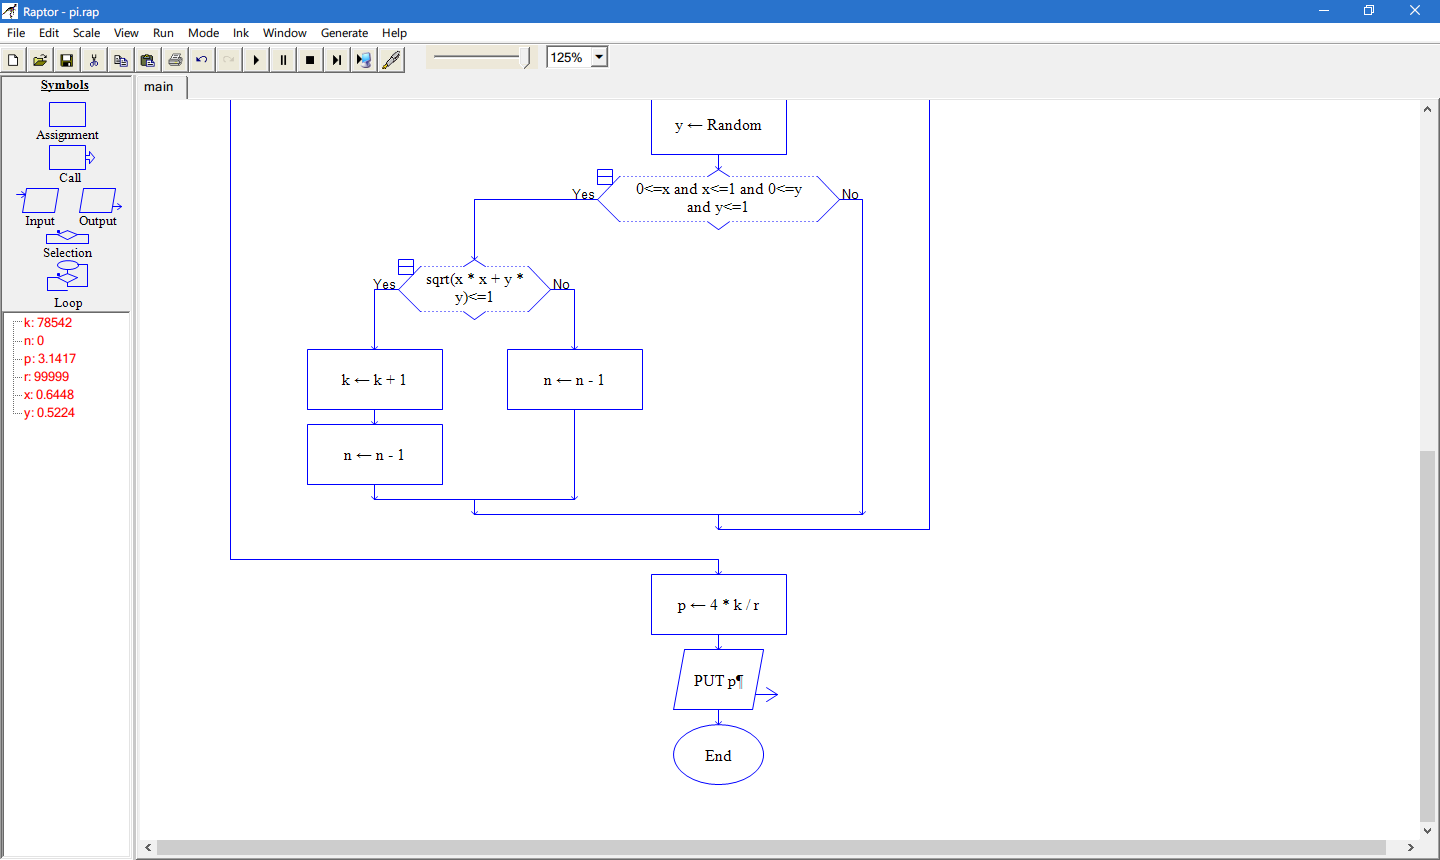The width and height of the screenshot is (1440, 860).
Task: Step to next shape icon
Action: 337,60
